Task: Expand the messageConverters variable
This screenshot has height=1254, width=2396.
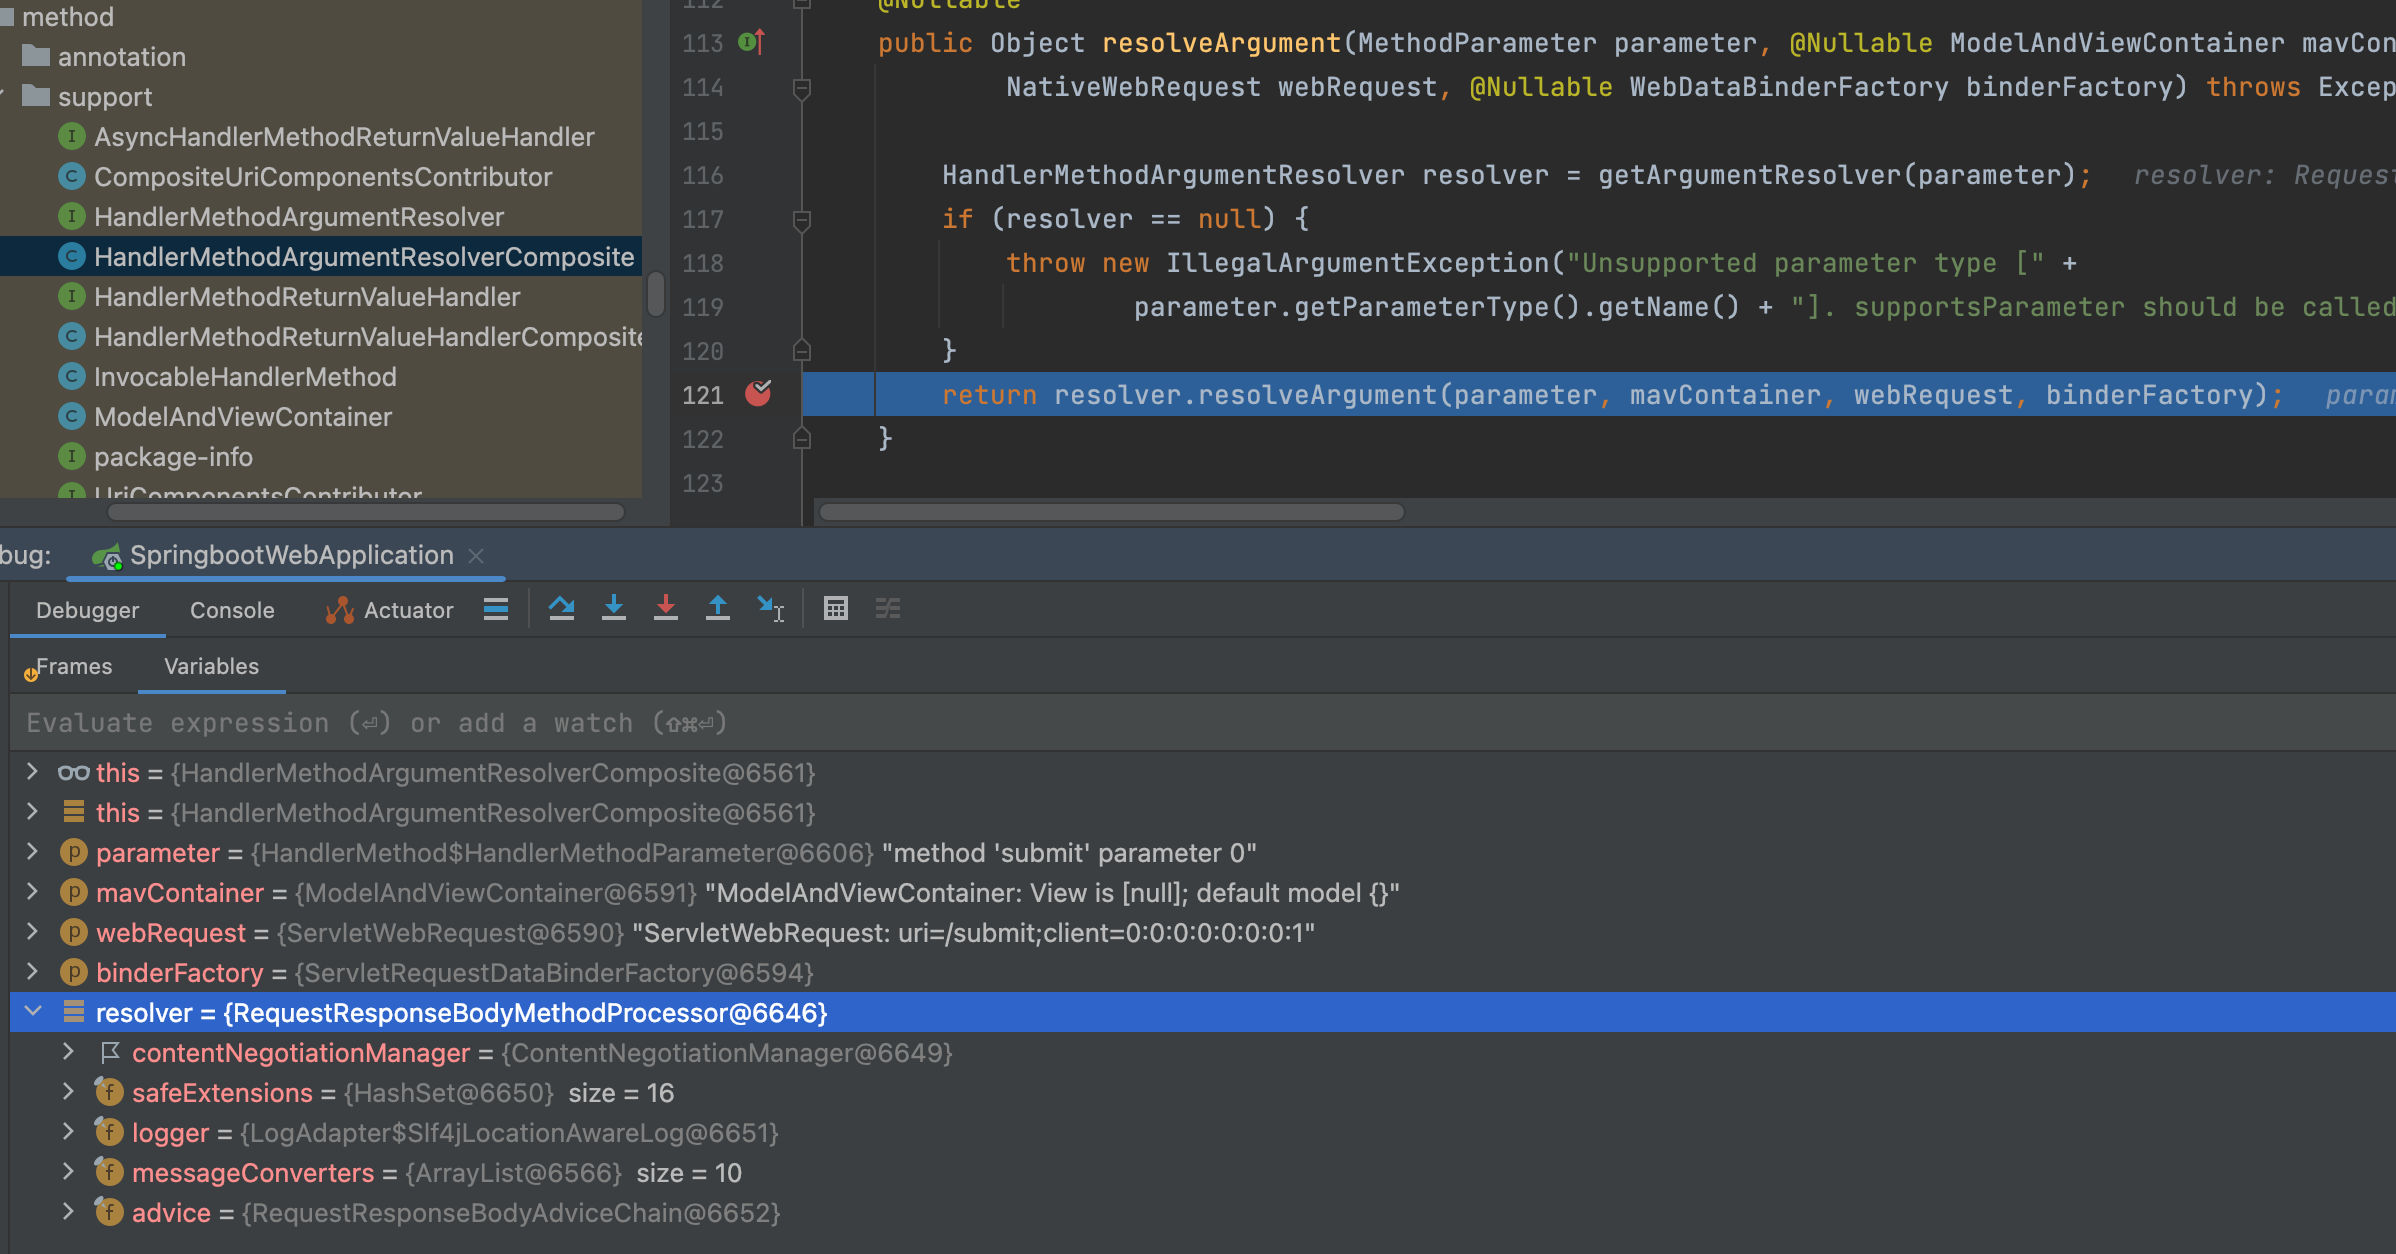Action: coord(68,1172)
